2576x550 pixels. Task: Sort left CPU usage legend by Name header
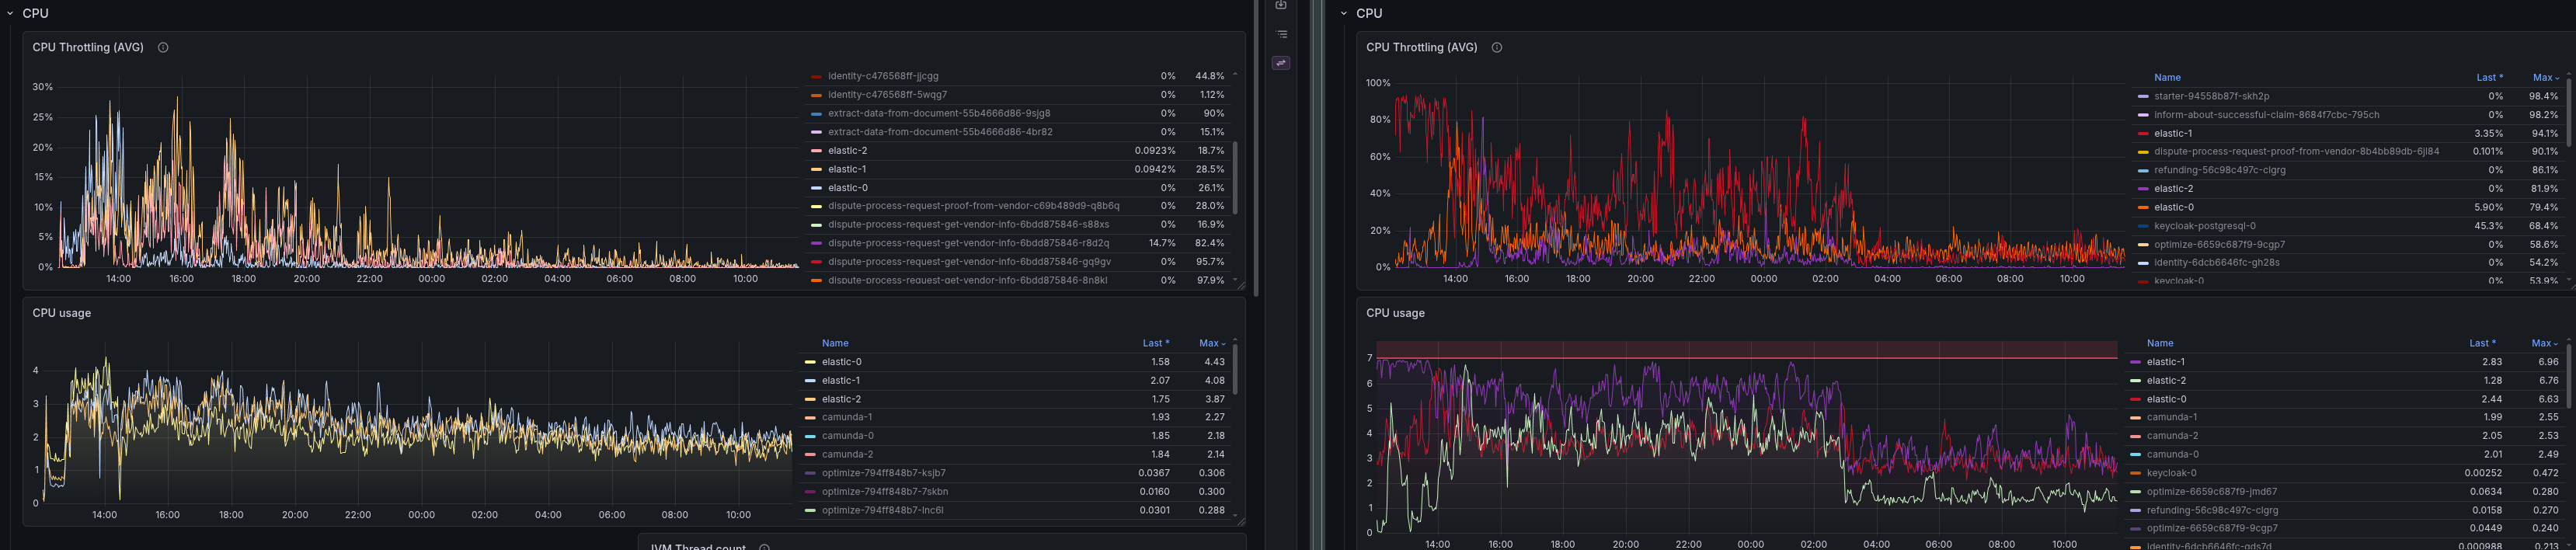[x=835, y=343]
